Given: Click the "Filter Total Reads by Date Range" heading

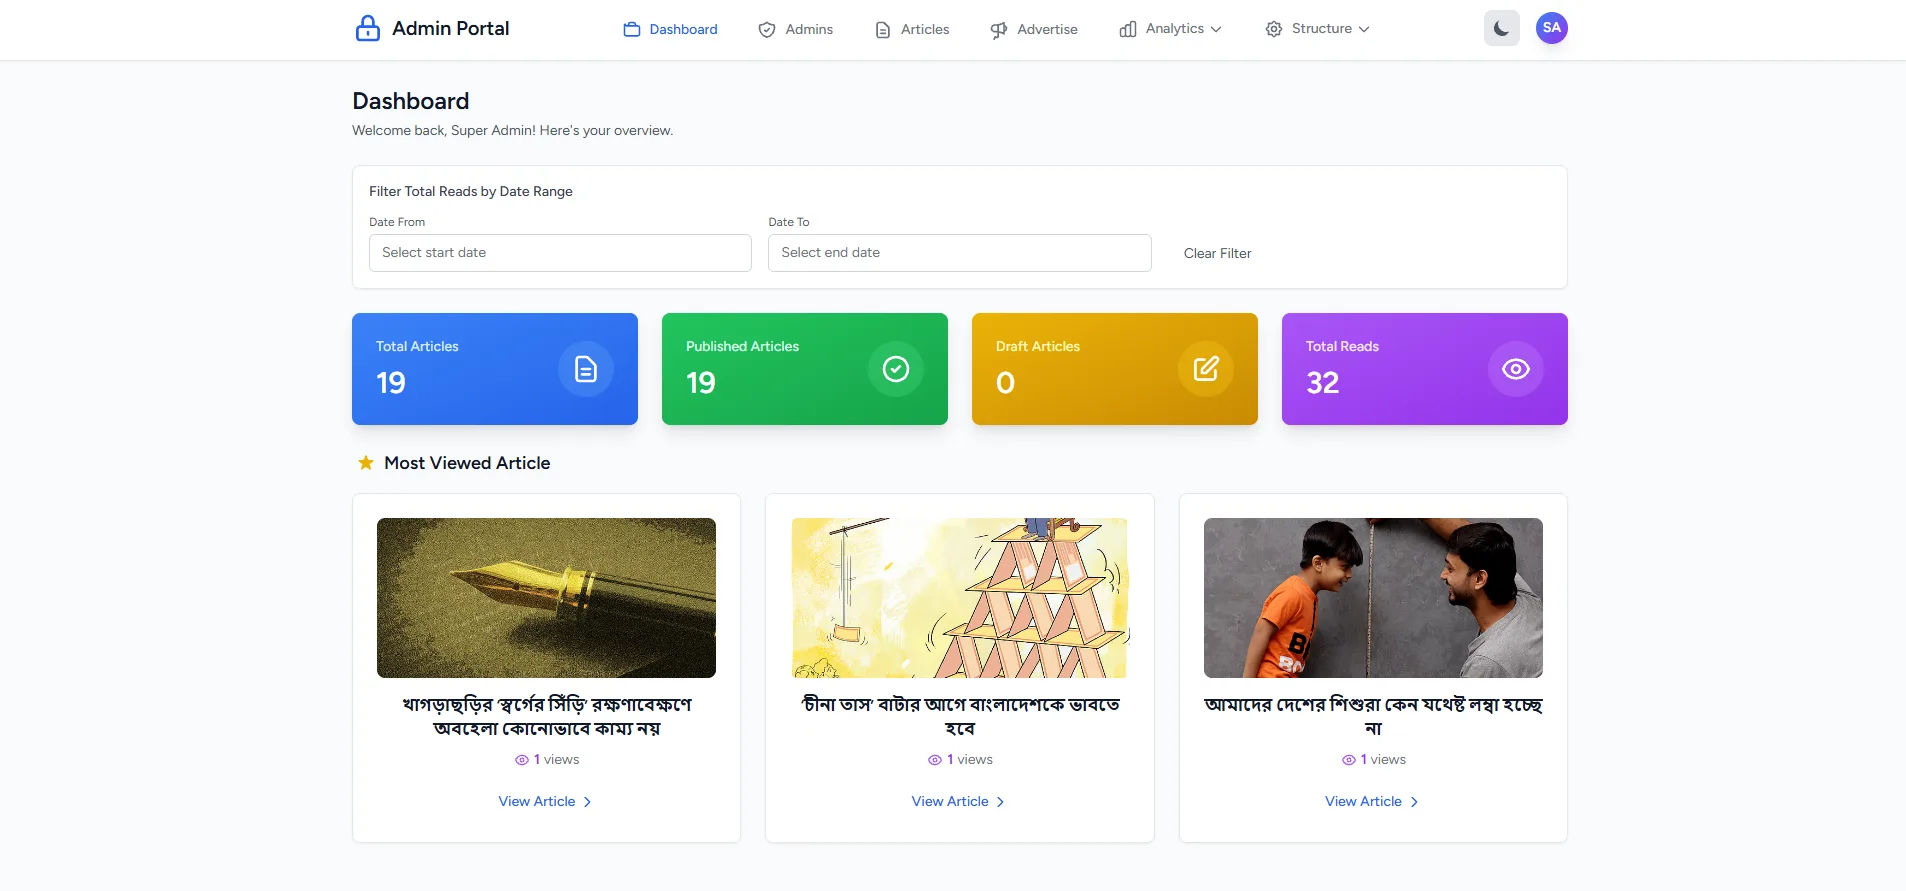Looking at the screenshot, I should pyautogui.click(x=471, y=191).
